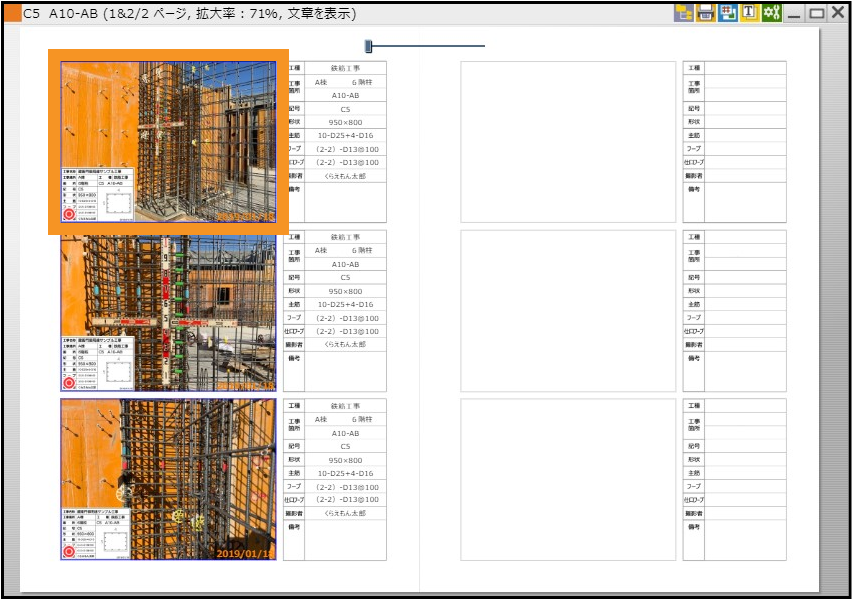The width and height of the screenshot is (852, 600).
Task: Click the blue layout arrangement icon
Action: point(728,13)
